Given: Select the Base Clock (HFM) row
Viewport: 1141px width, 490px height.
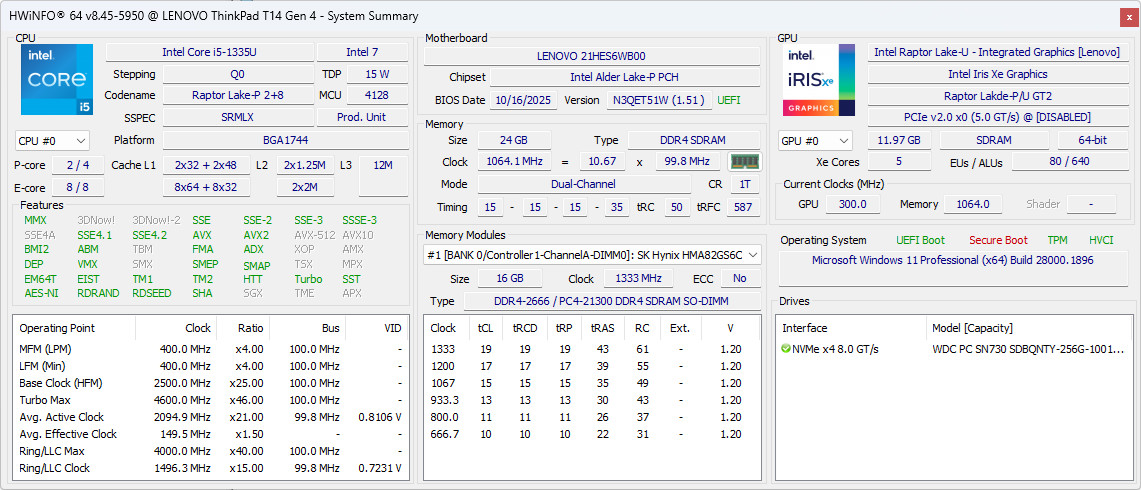Looking at the screenshot, I should coord(211,383).
